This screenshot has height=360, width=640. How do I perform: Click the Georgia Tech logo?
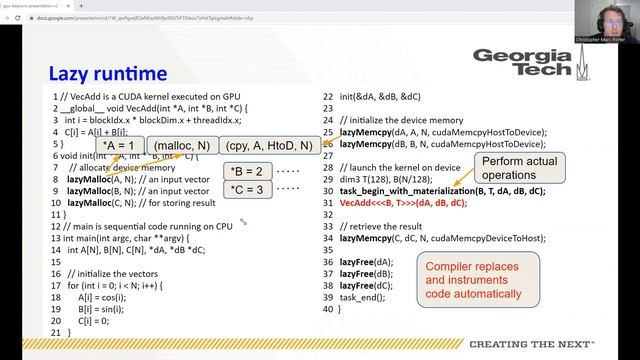pos(531,63)
